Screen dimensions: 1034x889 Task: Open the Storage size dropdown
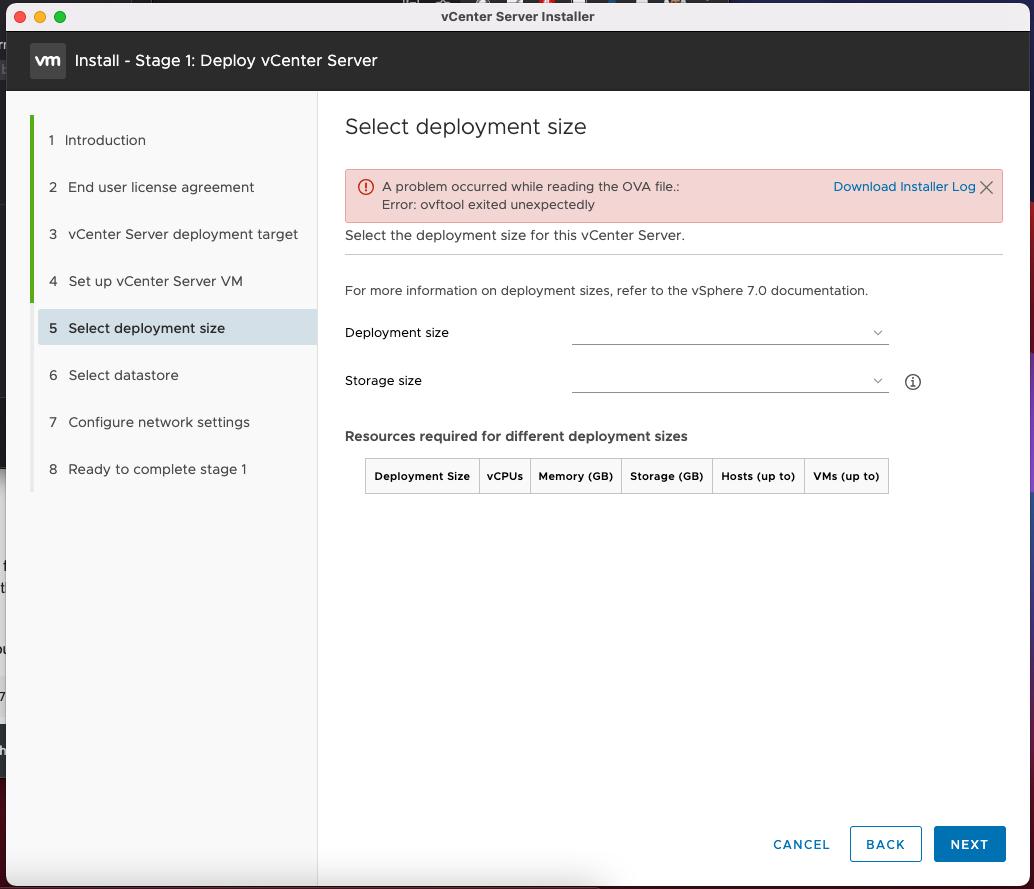(730, 381)
